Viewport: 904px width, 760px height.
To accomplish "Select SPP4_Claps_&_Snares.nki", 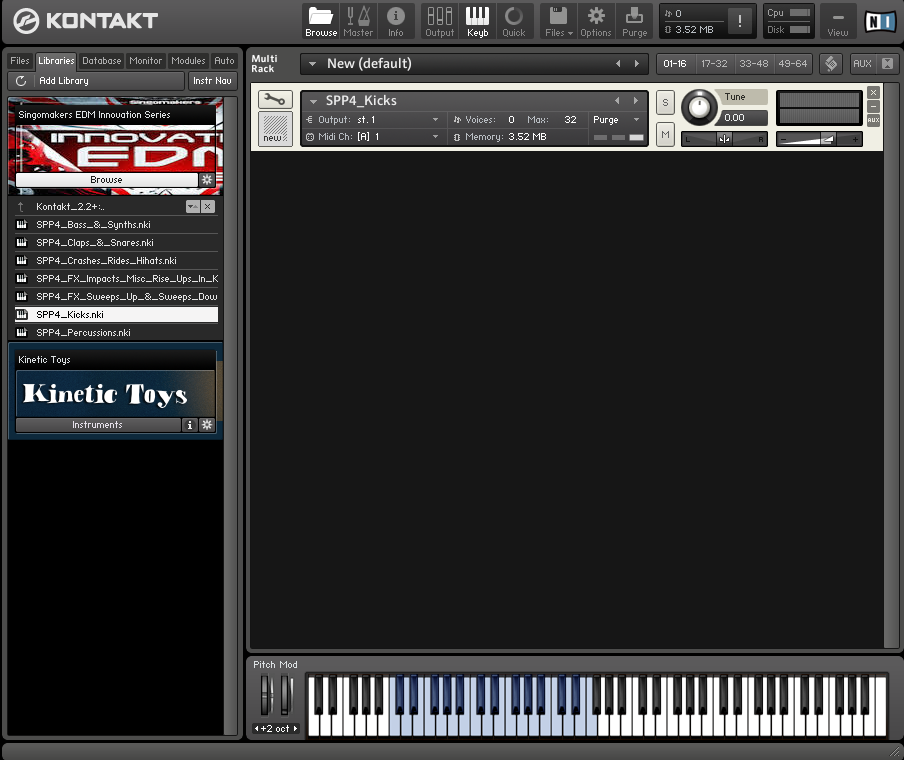I will [116, 243].
